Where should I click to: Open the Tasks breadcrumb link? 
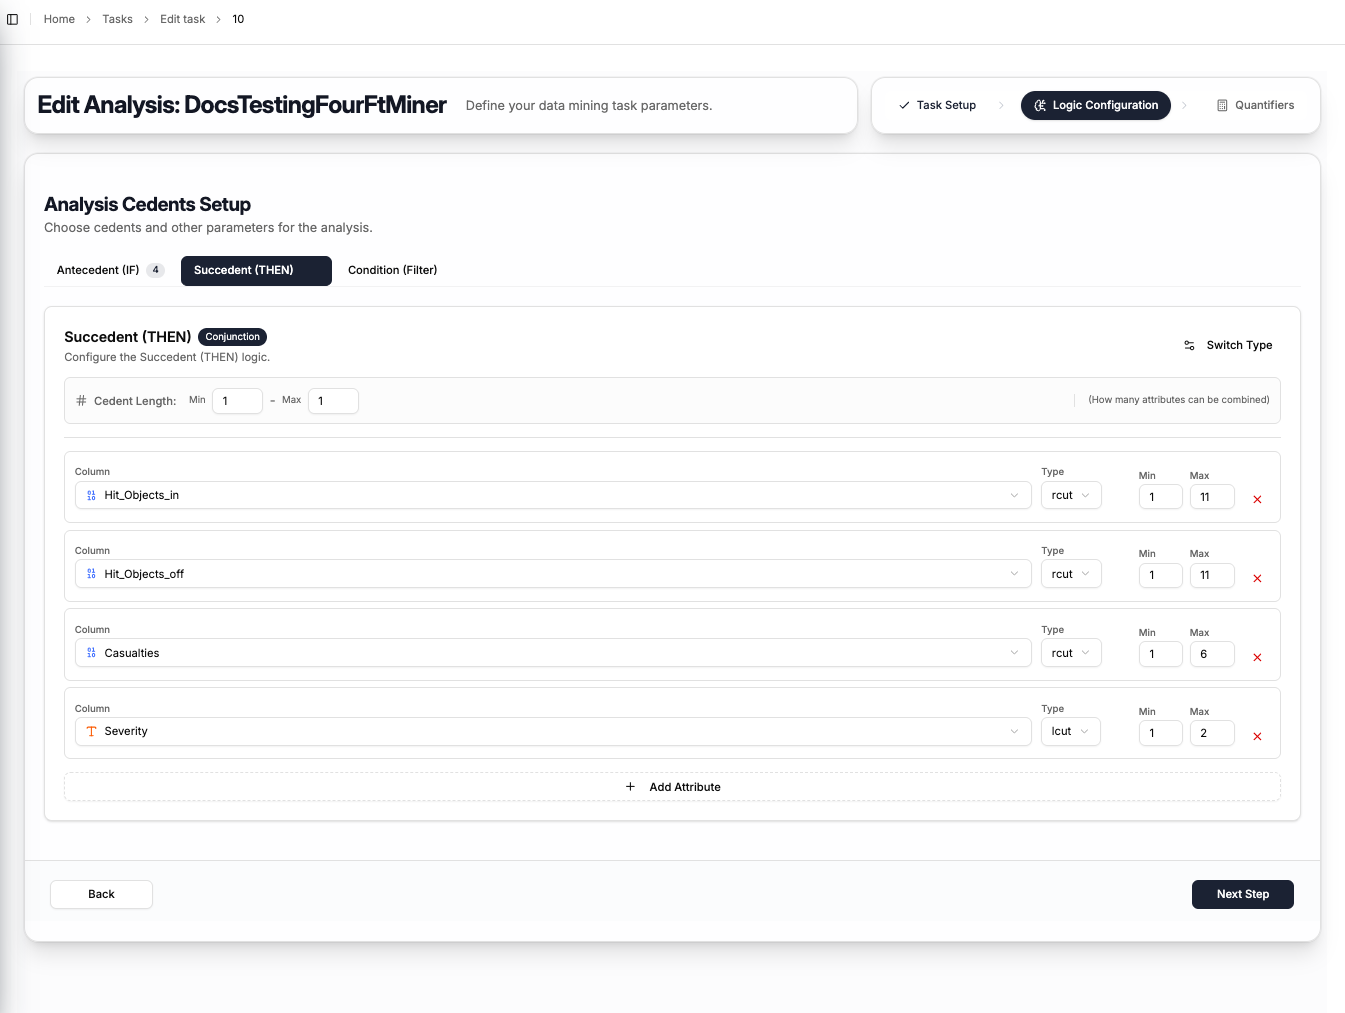tap(117, 19)
